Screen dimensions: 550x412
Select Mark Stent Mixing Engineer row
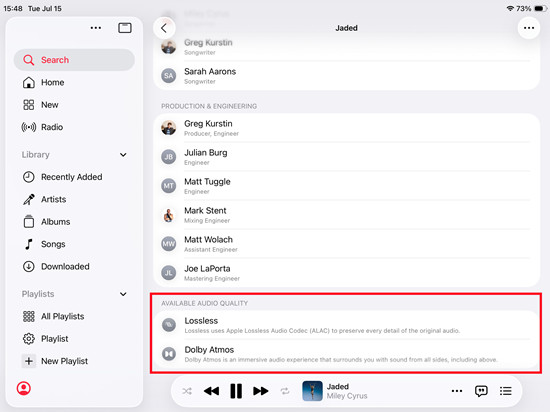point(347,215)
